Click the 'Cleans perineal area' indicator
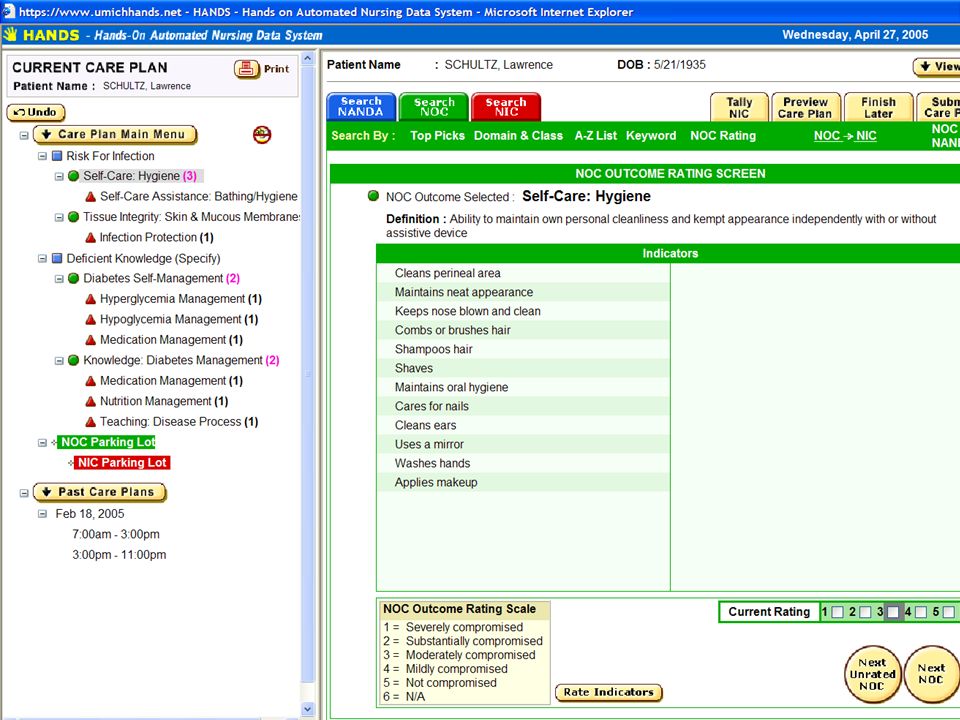Image resolution: width=960 pixels, height=720 pixels. (x=448, y=273)
